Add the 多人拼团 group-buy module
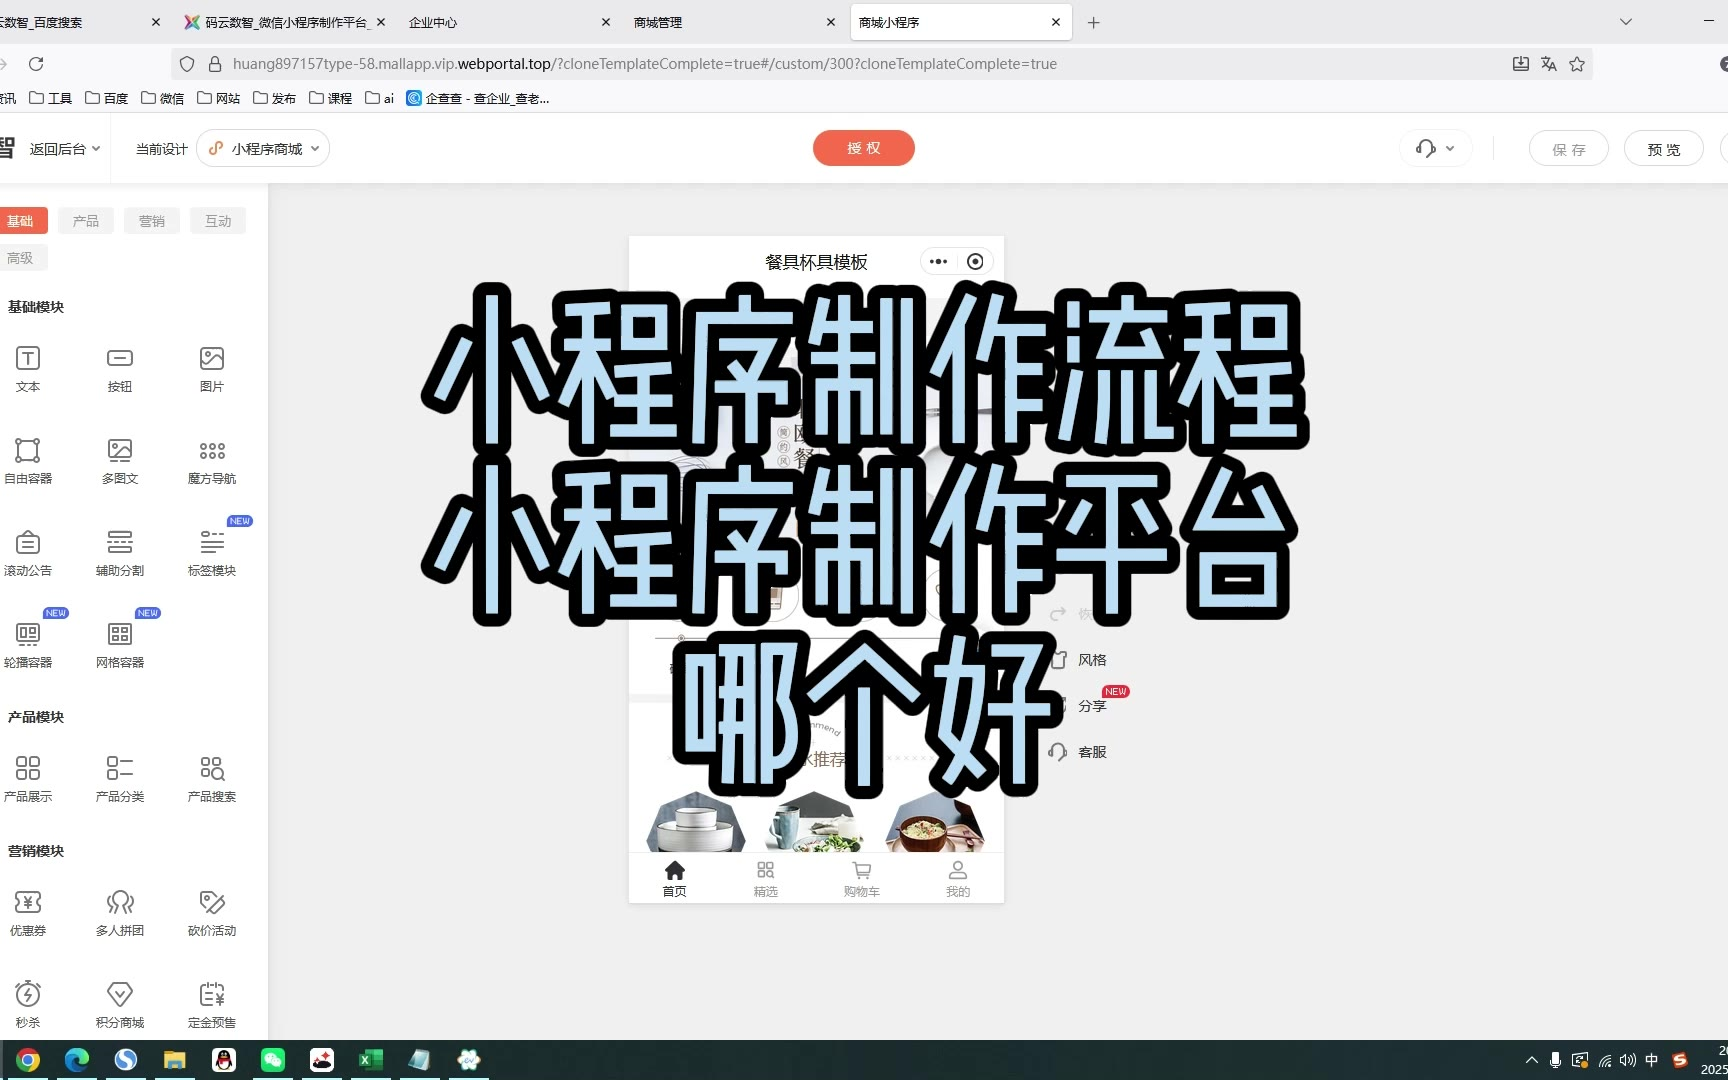Screen dimensions: 1728x1080 [120, 913]
